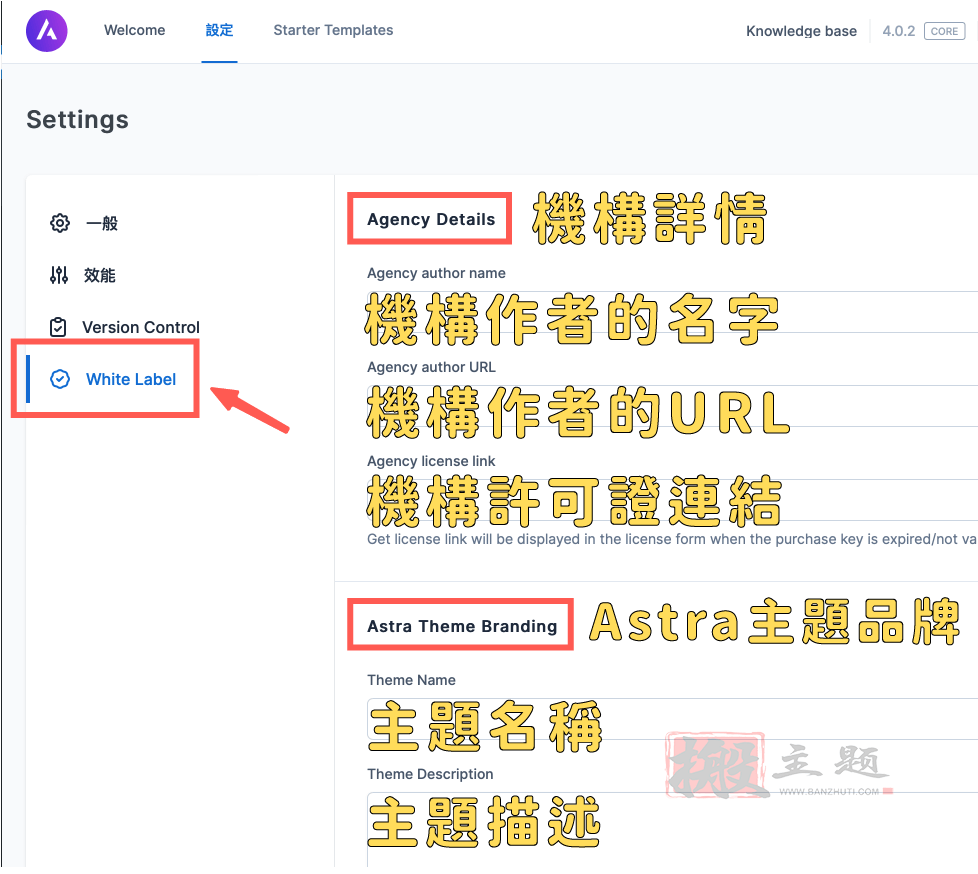Click the checkmark badge icon for White Label
978x874 pixels.
(60, 379)
